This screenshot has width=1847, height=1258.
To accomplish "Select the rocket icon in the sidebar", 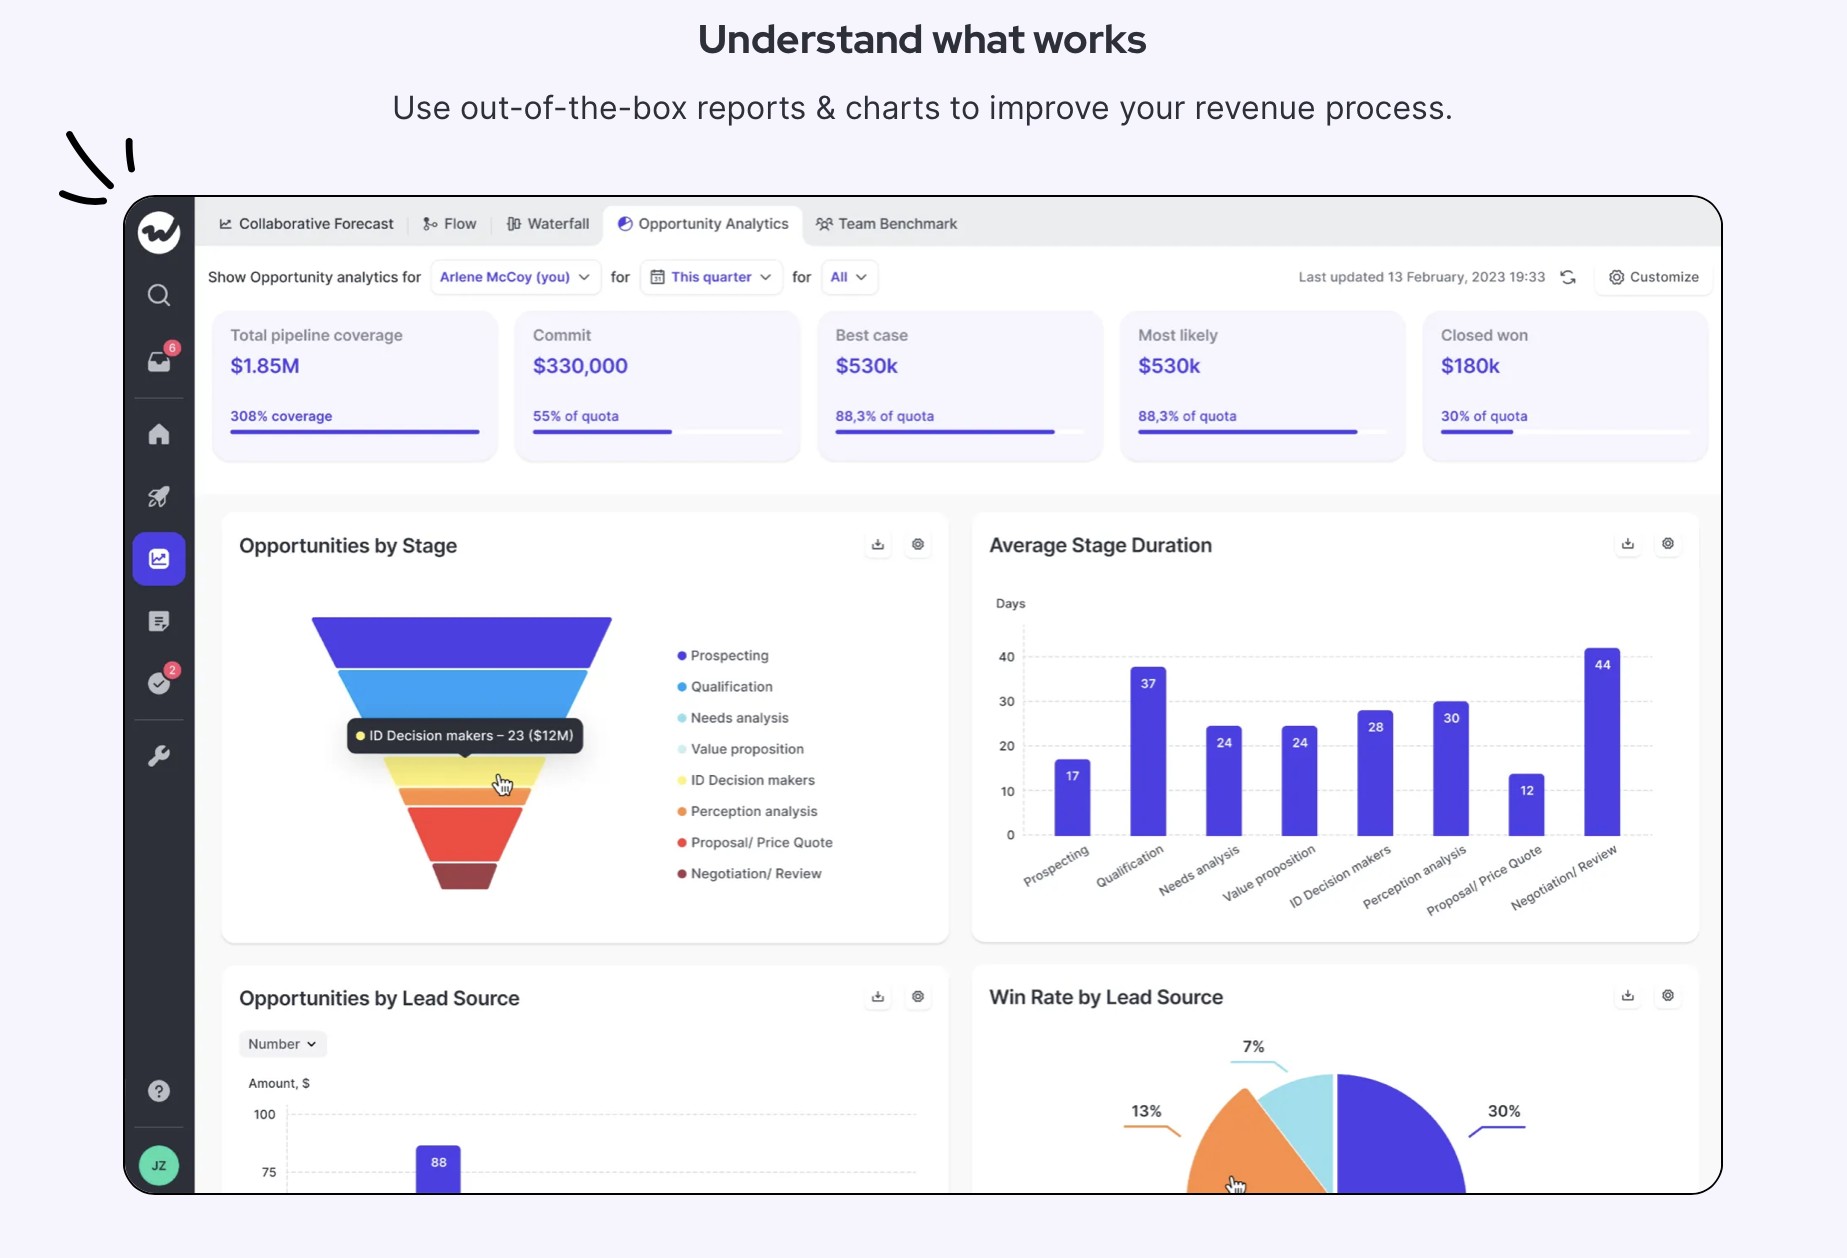I will tap(158, 497).
